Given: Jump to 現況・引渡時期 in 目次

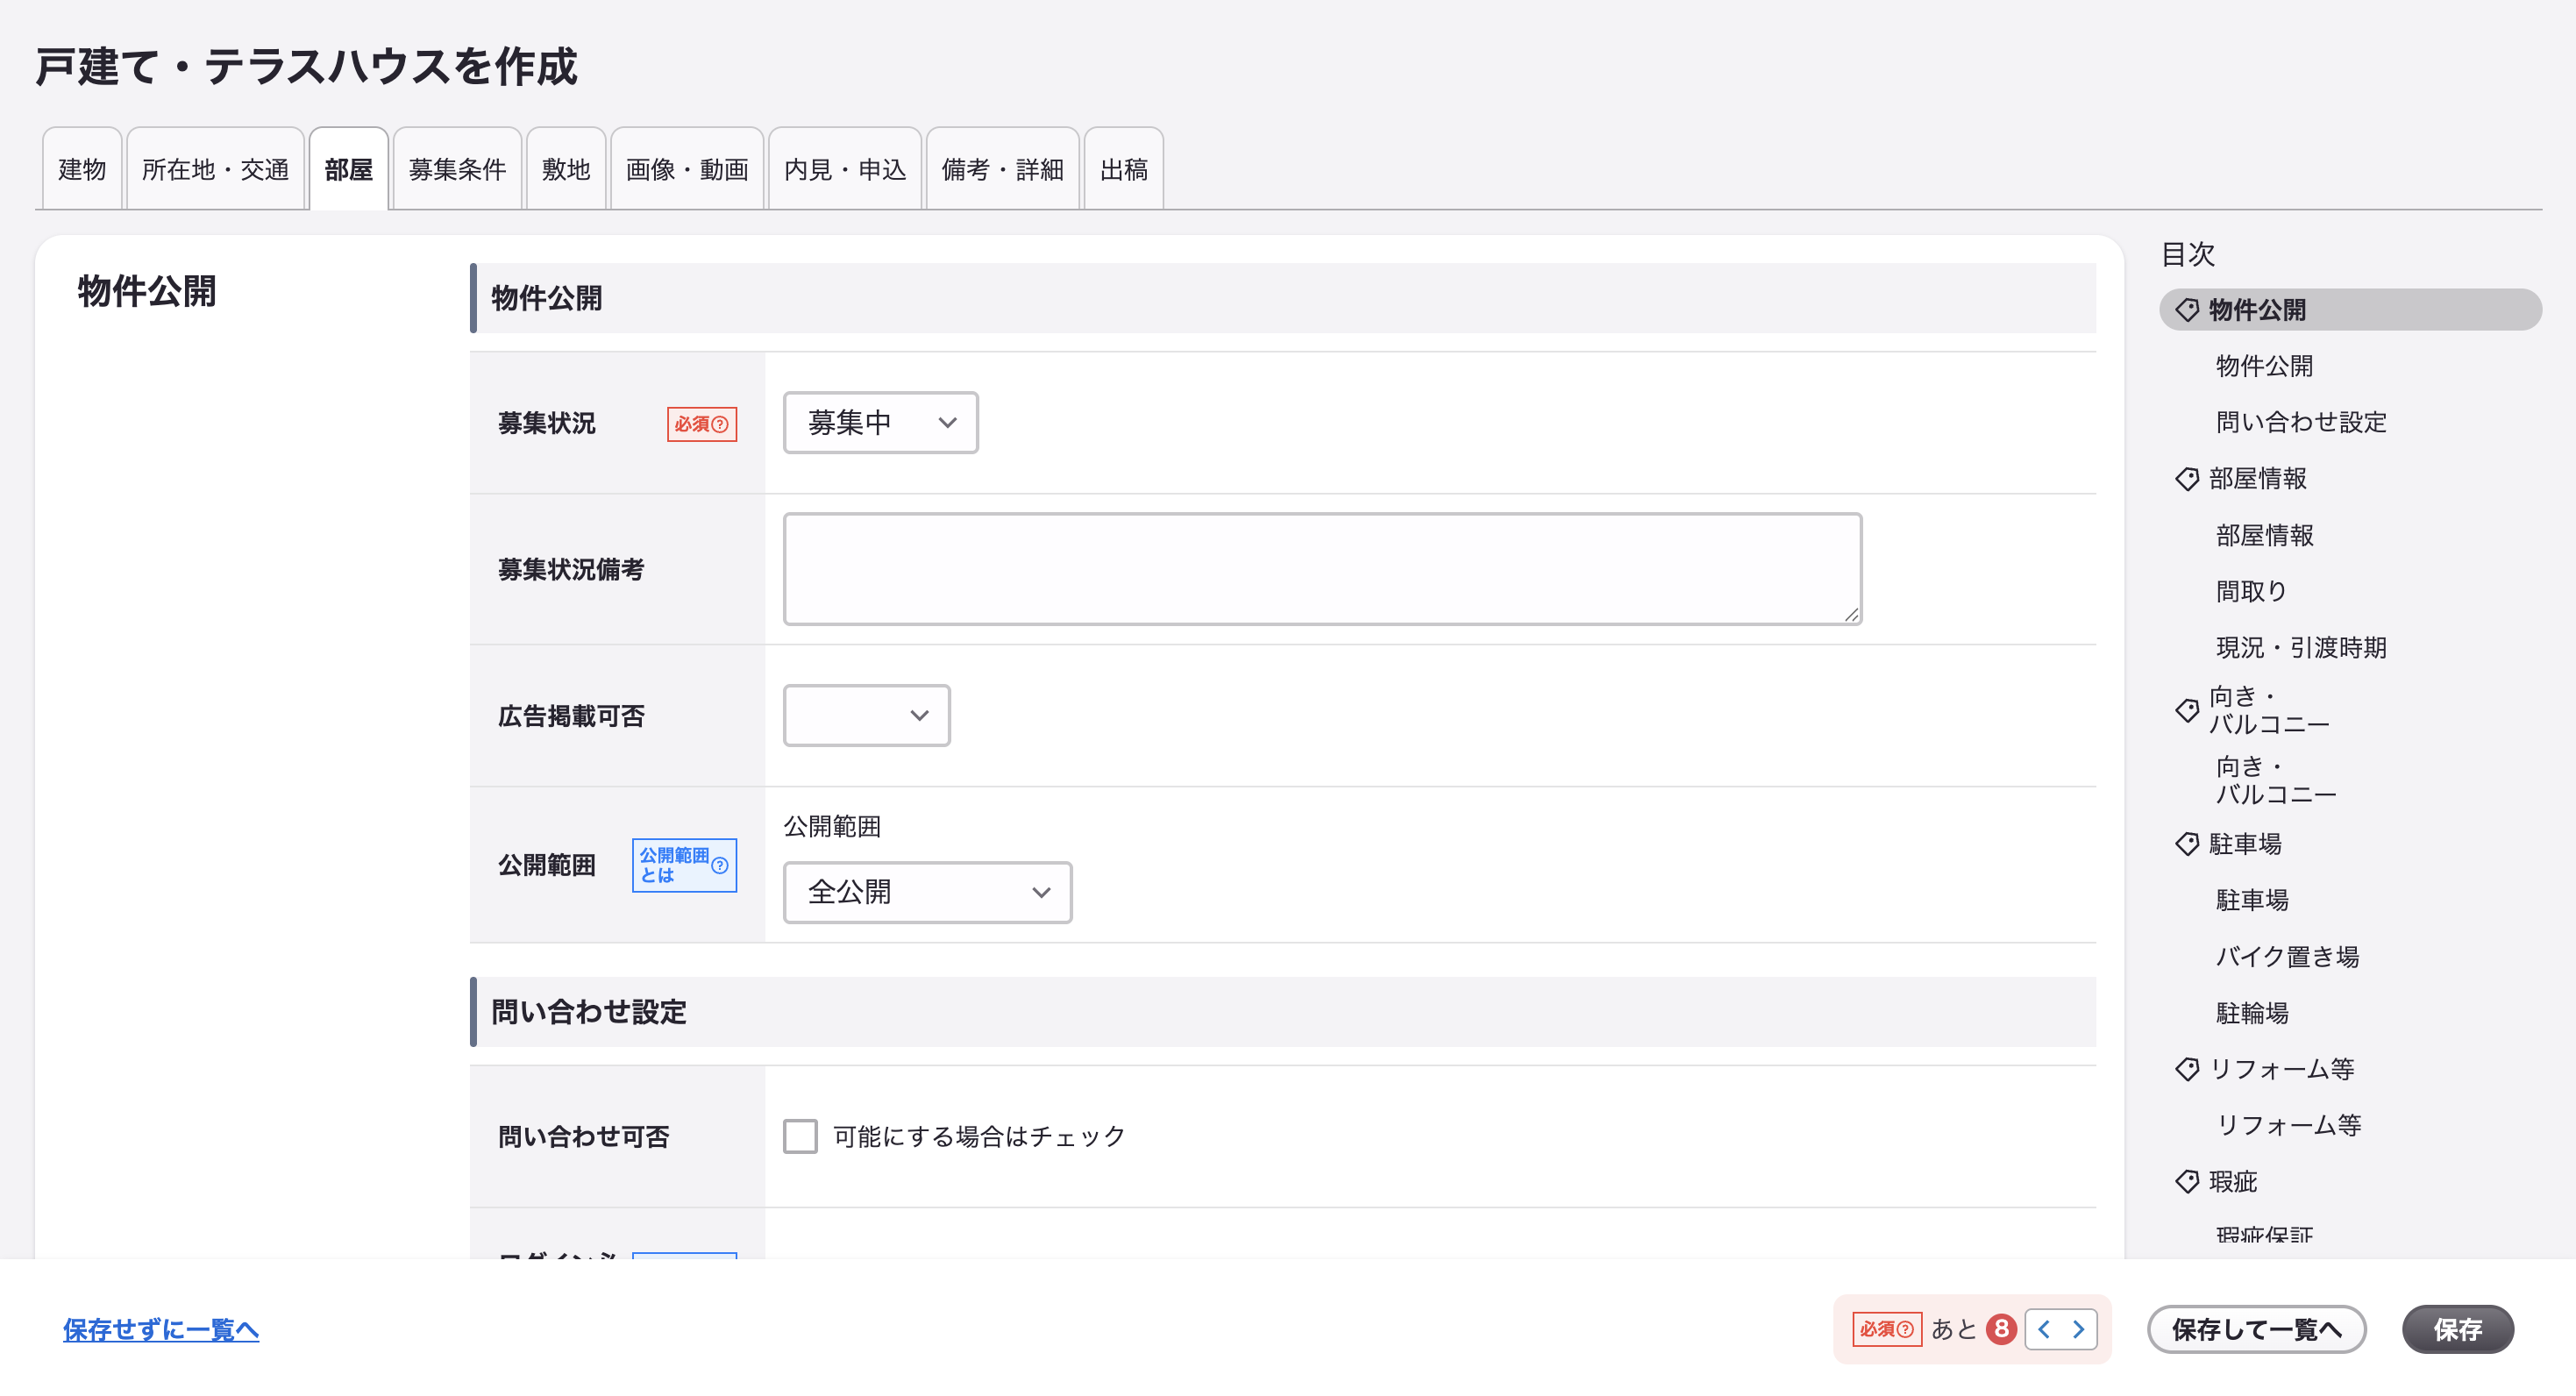Looking at the screenshot, I should pos(2301,647).
